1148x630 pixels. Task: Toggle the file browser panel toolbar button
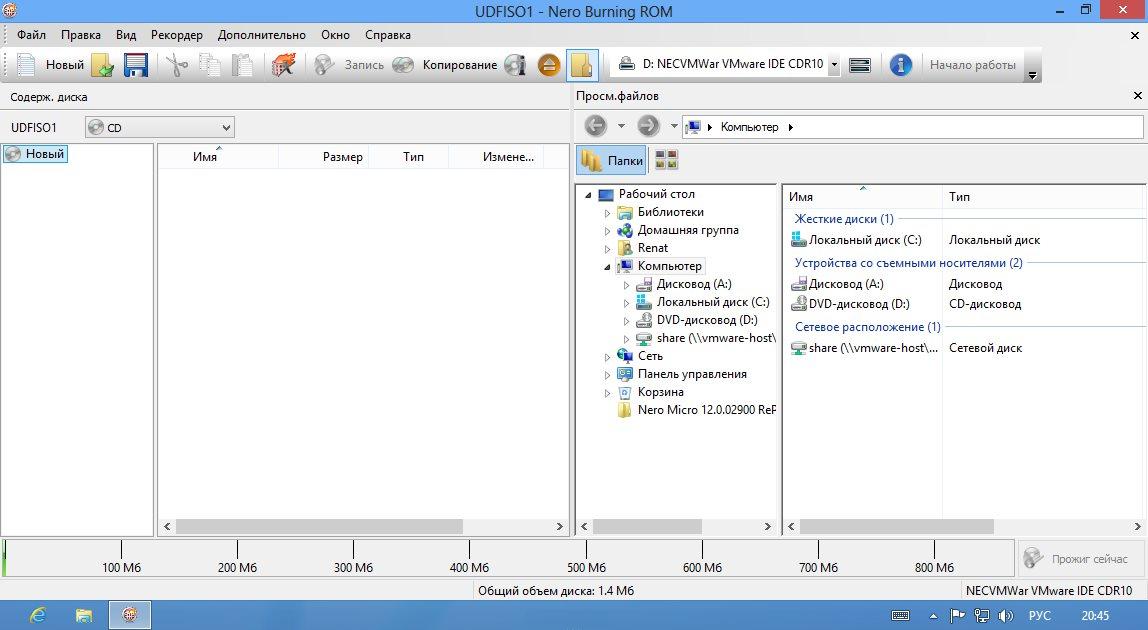pos(582,64)
